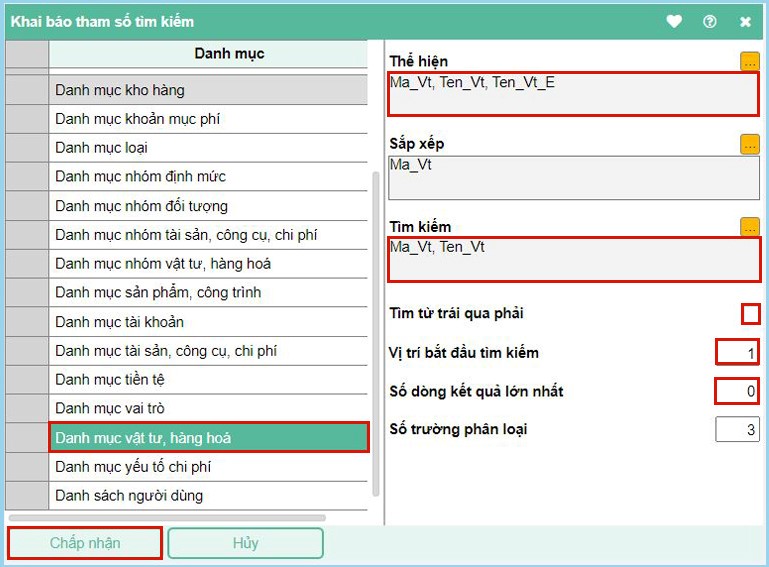Open the ellipsis button beside Tìm kiếm
Screen dimensions: 769x567
pos(749,227)
